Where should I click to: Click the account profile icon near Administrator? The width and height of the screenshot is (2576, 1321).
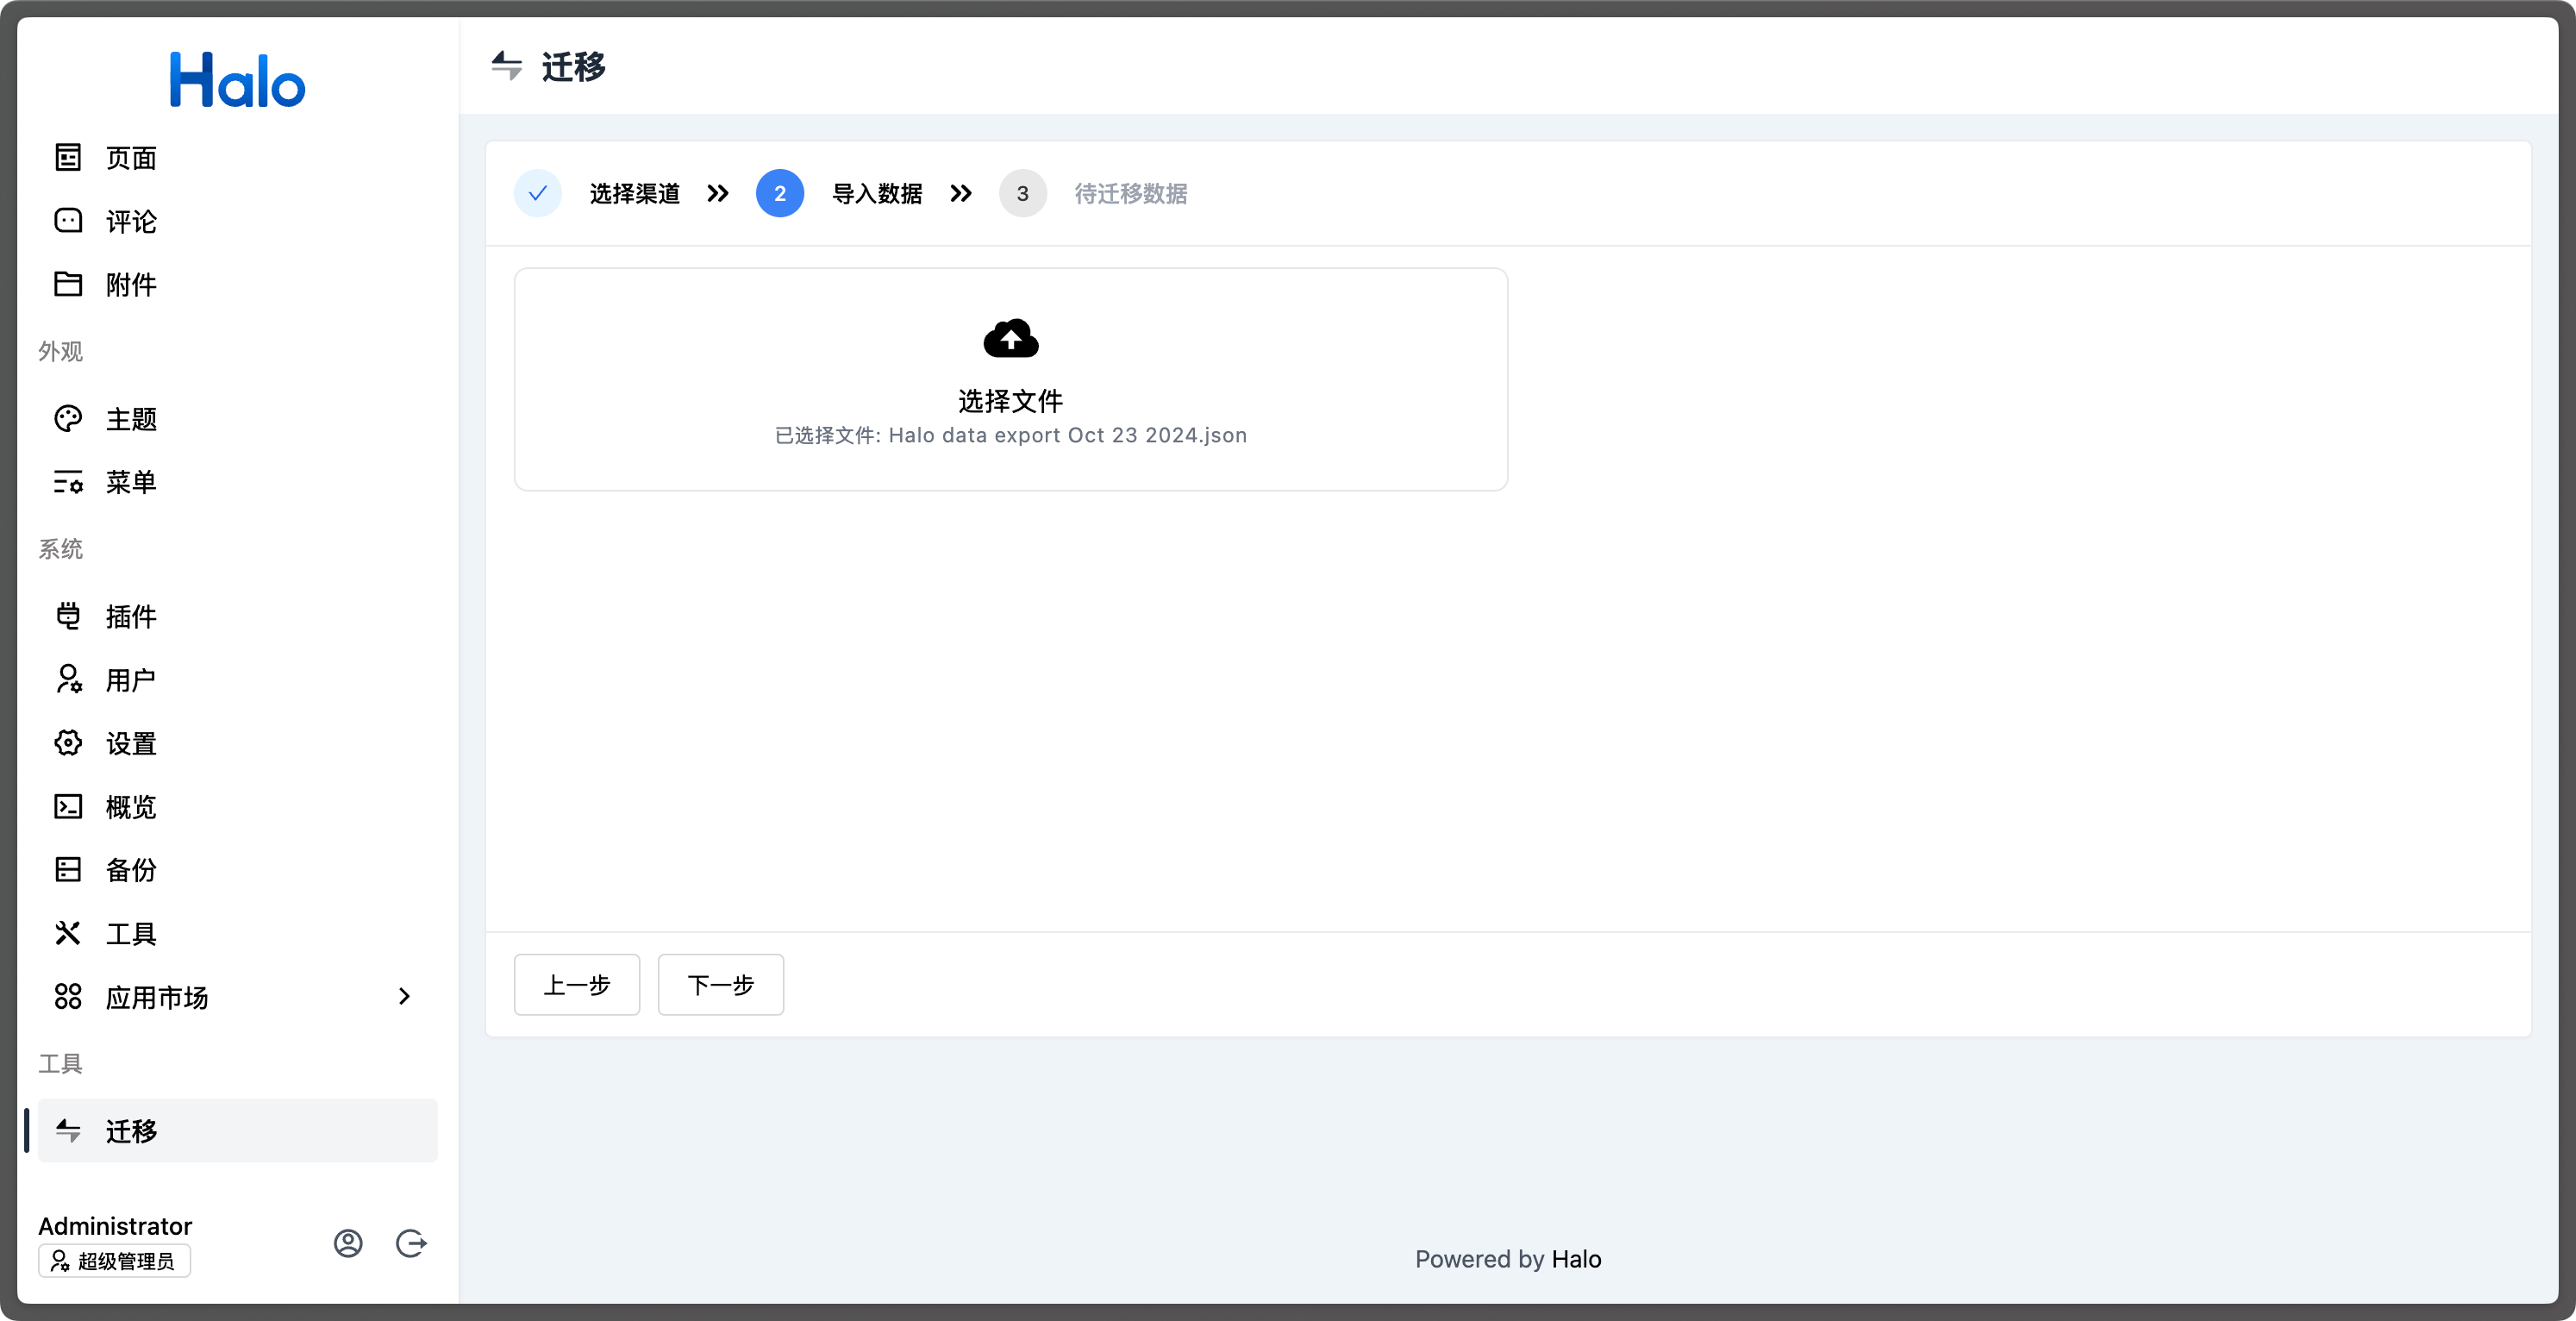[x=348, y=1243]
